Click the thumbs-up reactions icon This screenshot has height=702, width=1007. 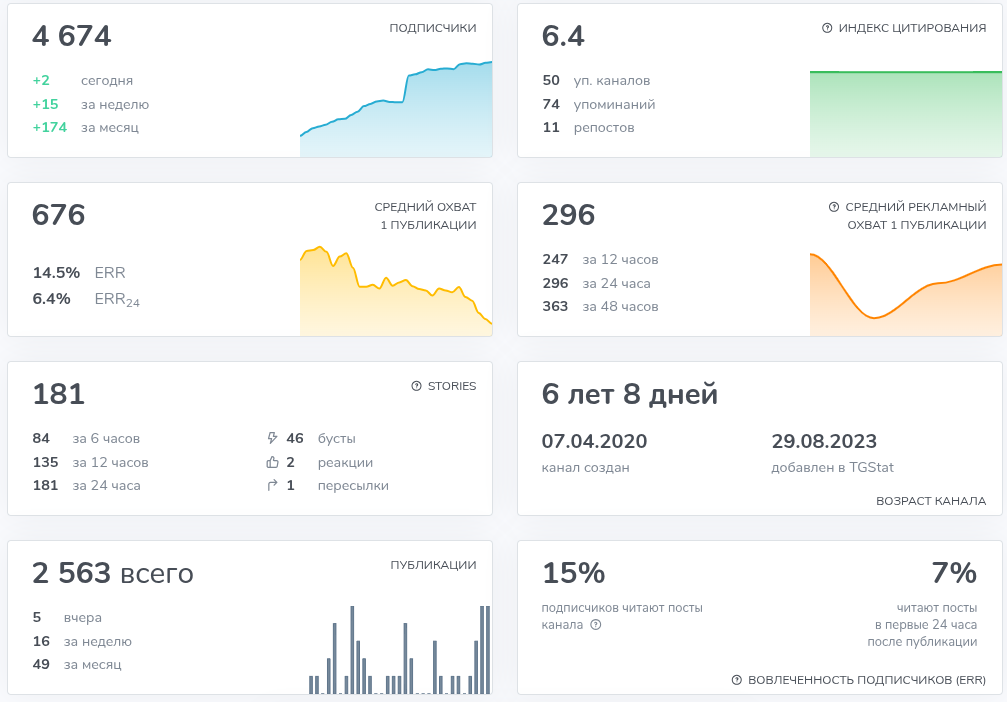pos(271,462)
